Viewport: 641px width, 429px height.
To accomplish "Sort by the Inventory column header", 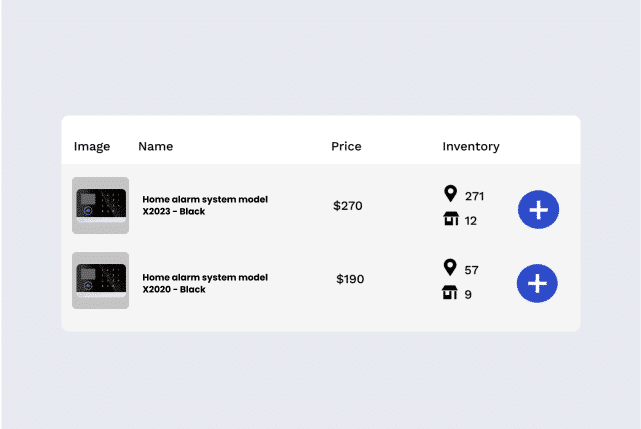I will 471,146.
